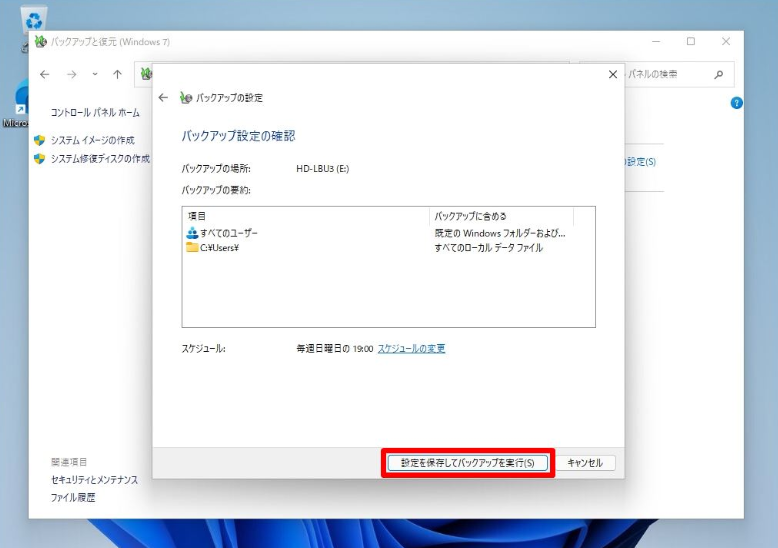Open the blue help question mark
Image resolution: width=778 pixels, height=548 pixels.
coord(737,103)
